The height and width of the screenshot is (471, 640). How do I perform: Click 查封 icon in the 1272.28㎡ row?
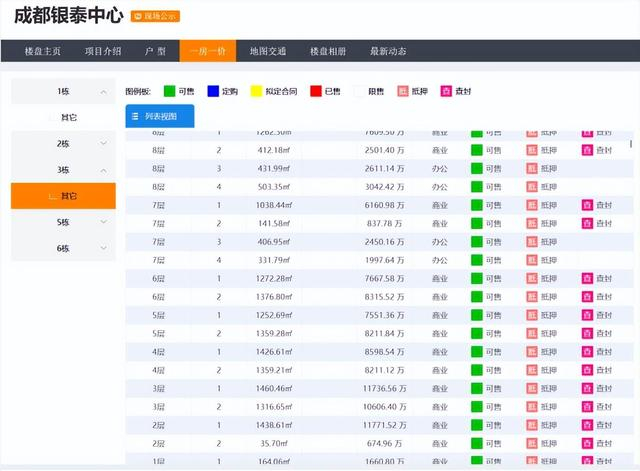[587, 278]
